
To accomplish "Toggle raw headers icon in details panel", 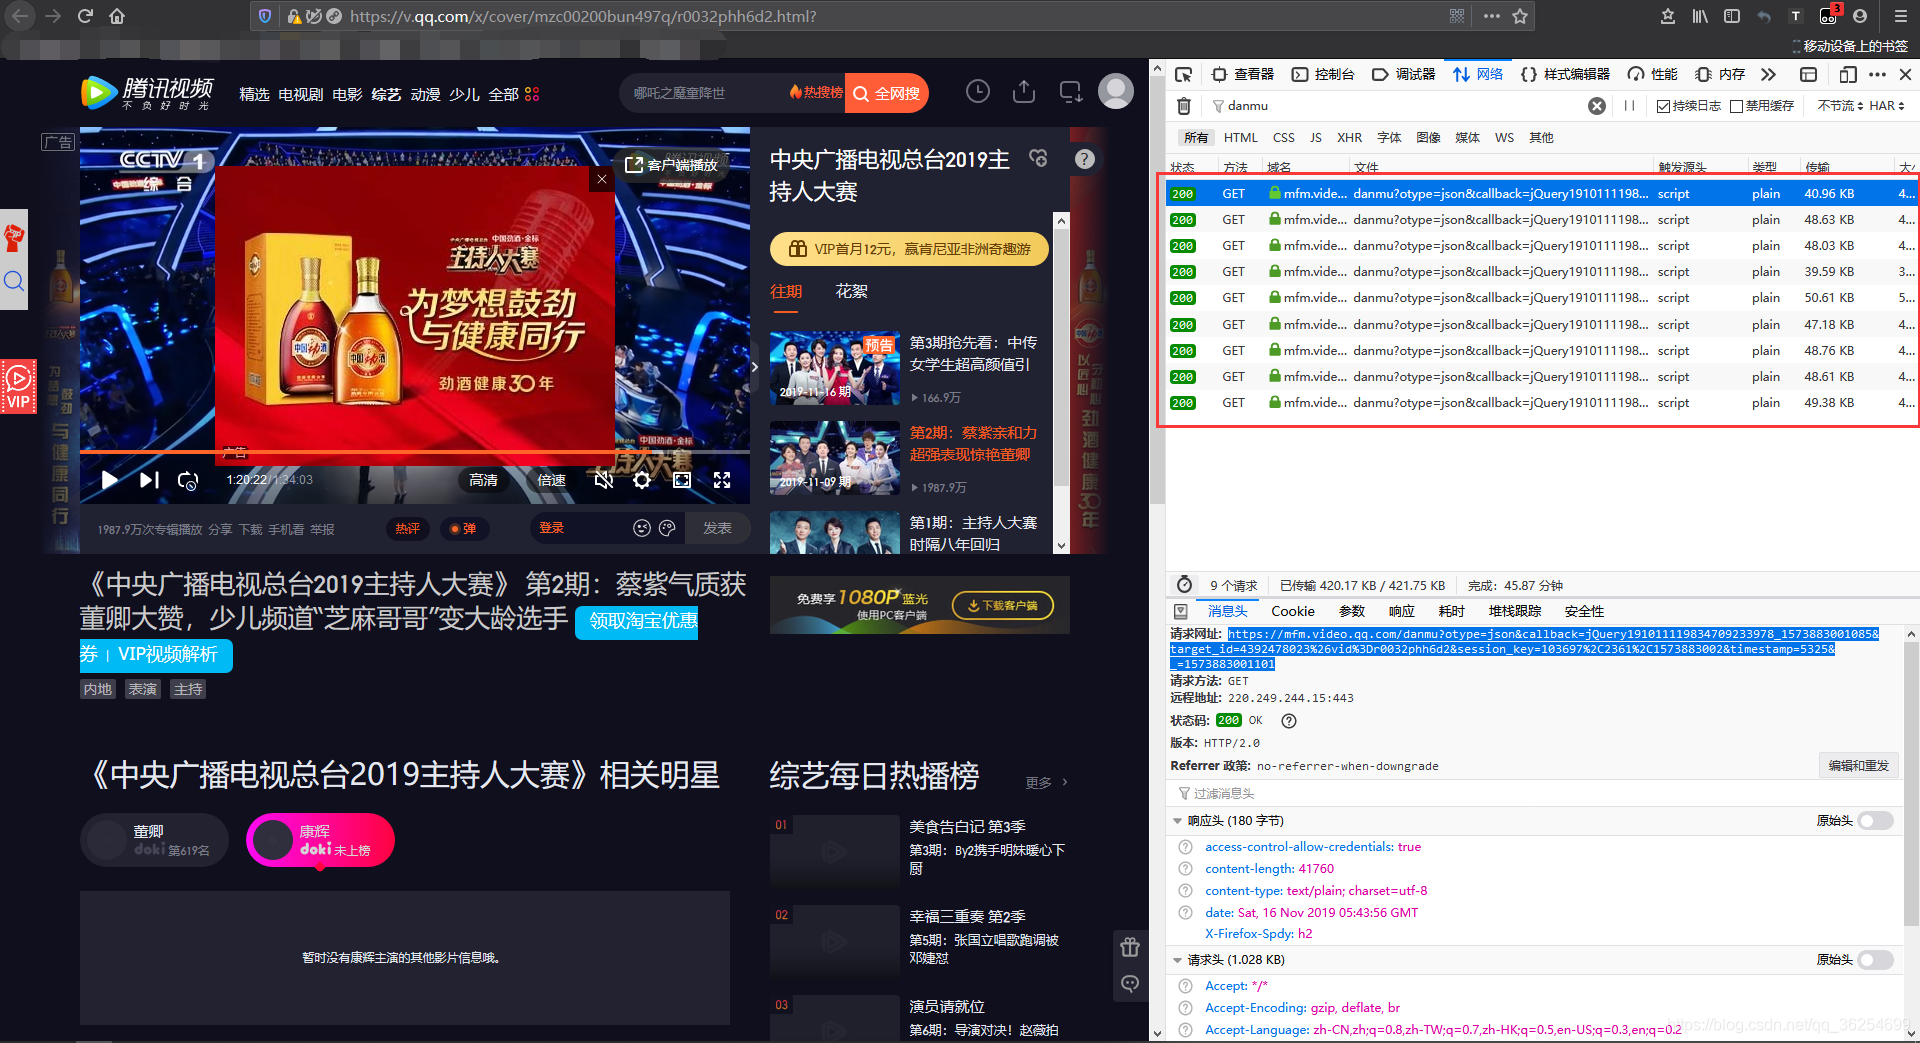I will pos(1181,611).
